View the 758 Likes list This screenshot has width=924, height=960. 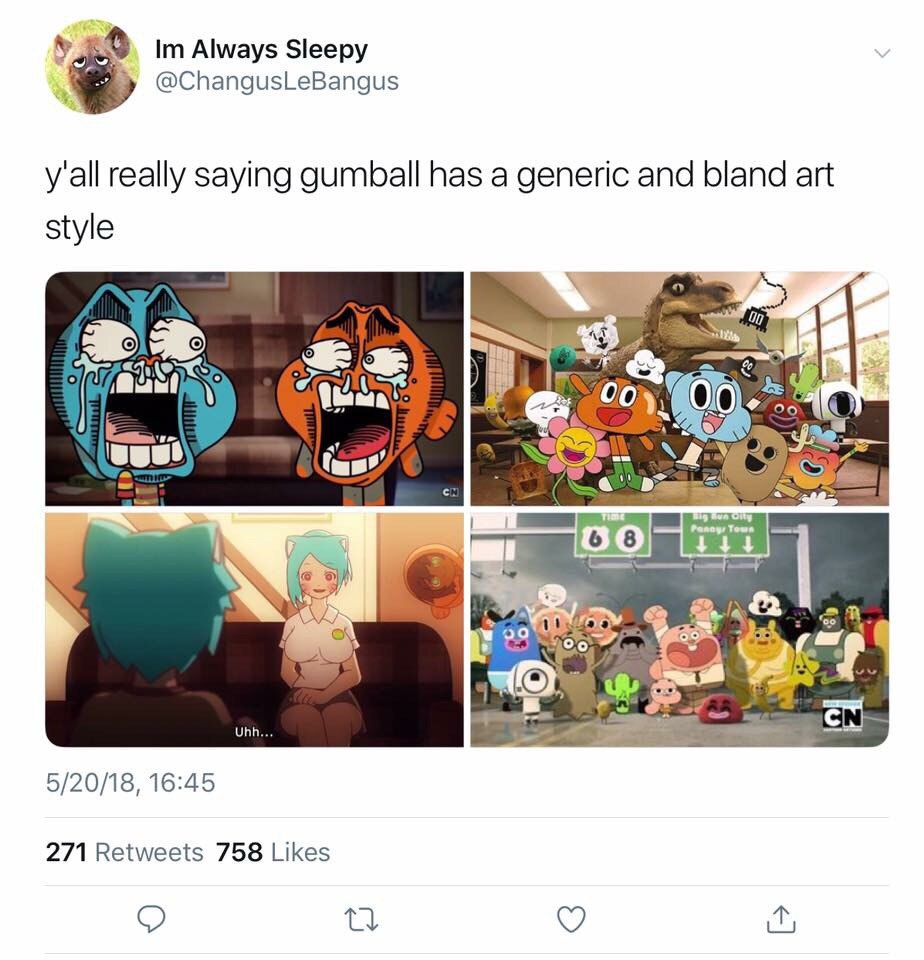click(273, 852)
